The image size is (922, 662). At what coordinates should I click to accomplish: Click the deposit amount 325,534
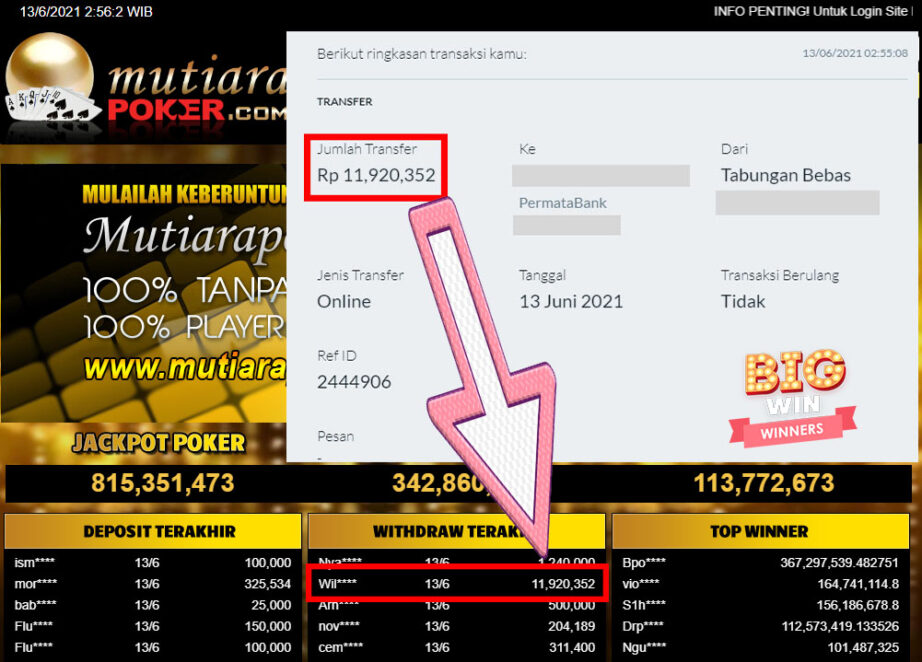(x=268, y=584)
